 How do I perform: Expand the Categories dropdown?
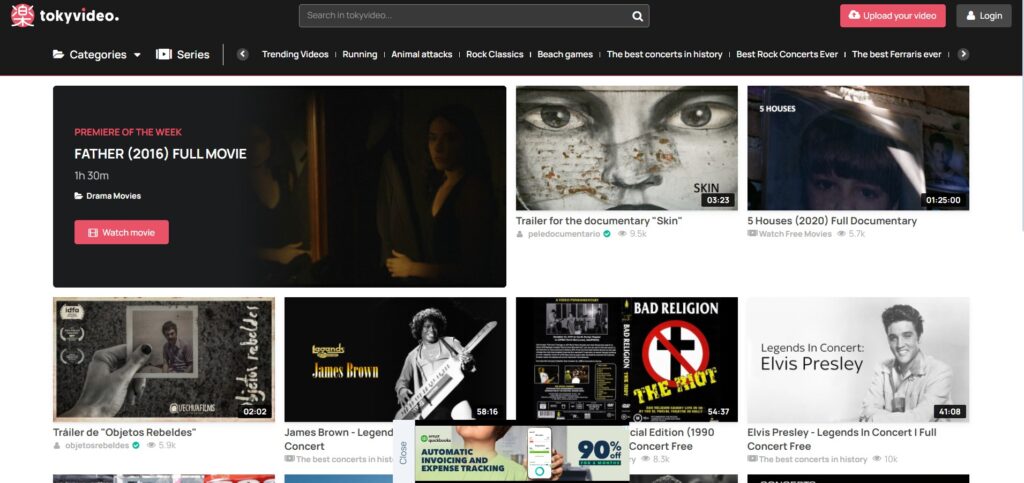[x=97, y=54]
